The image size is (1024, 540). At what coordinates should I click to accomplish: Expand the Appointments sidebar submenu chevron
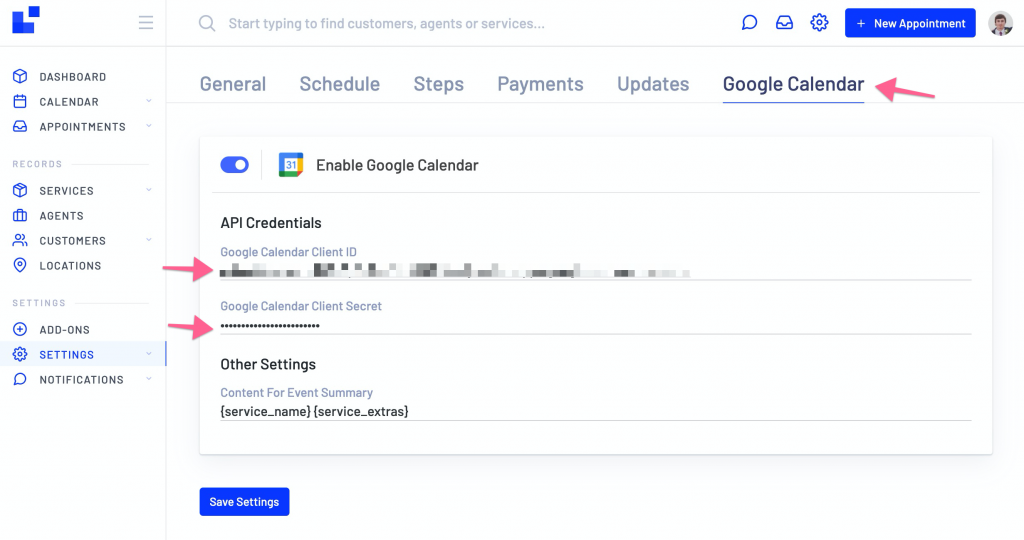pyautogui.click(x=149, y=126)
